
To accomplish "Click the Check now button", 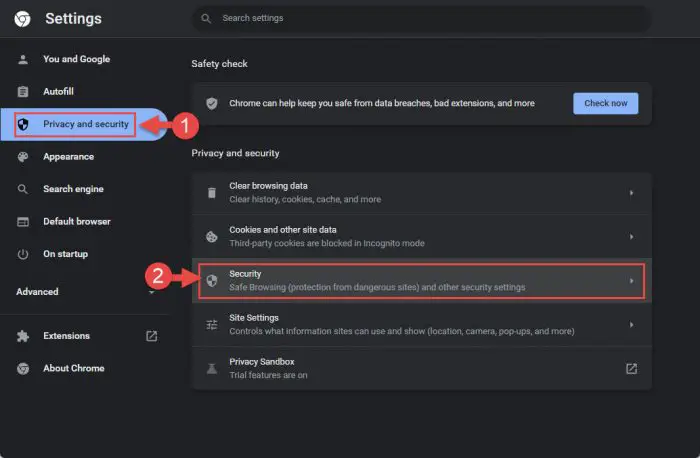I will (x=605, y=103).
